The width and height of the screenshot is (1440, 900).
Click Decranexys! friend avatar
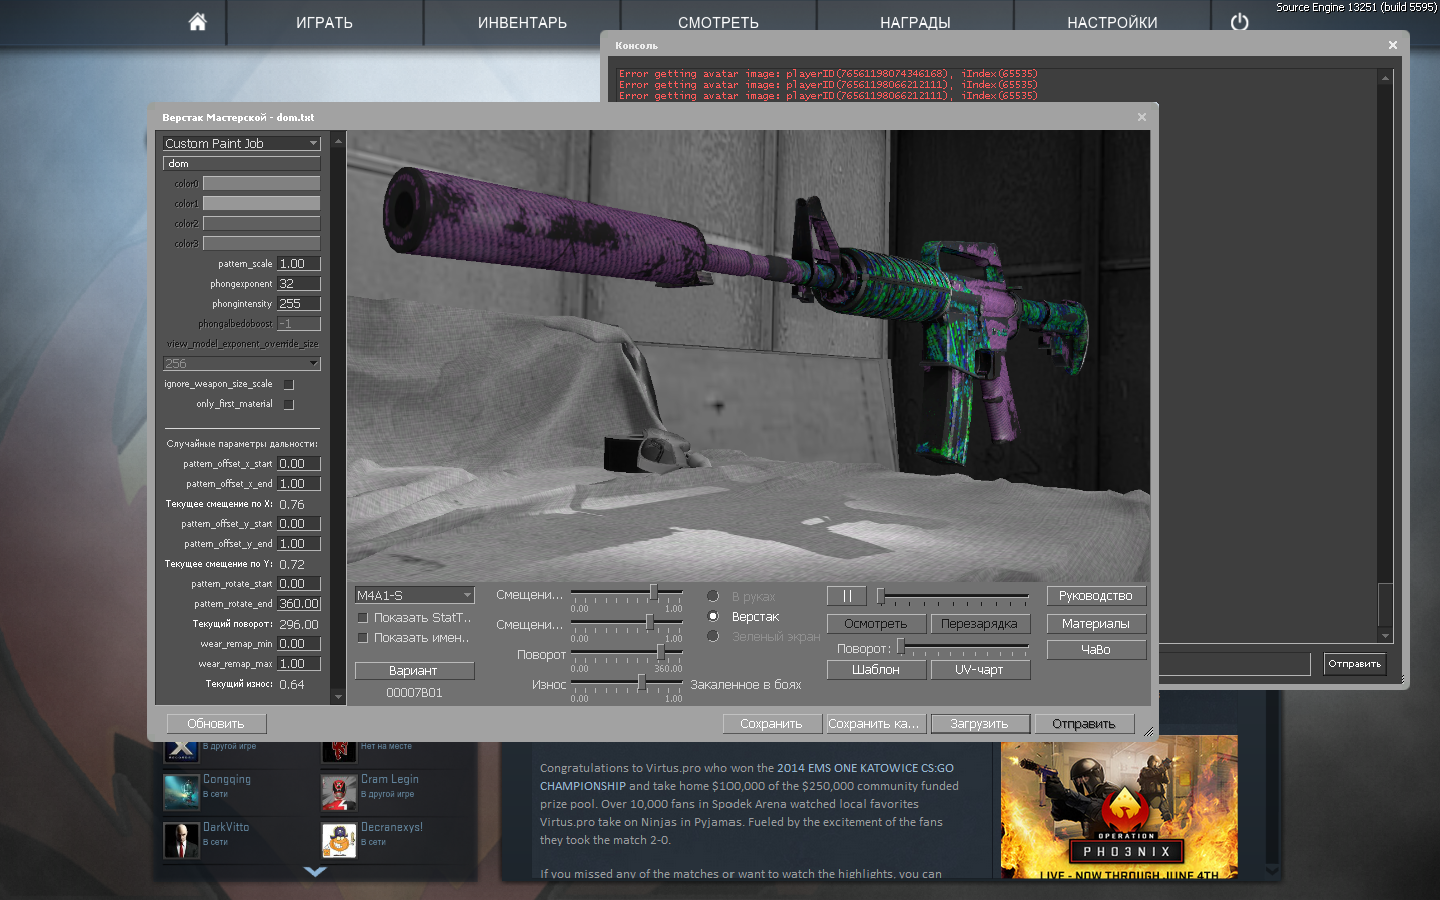coord(339,841)
